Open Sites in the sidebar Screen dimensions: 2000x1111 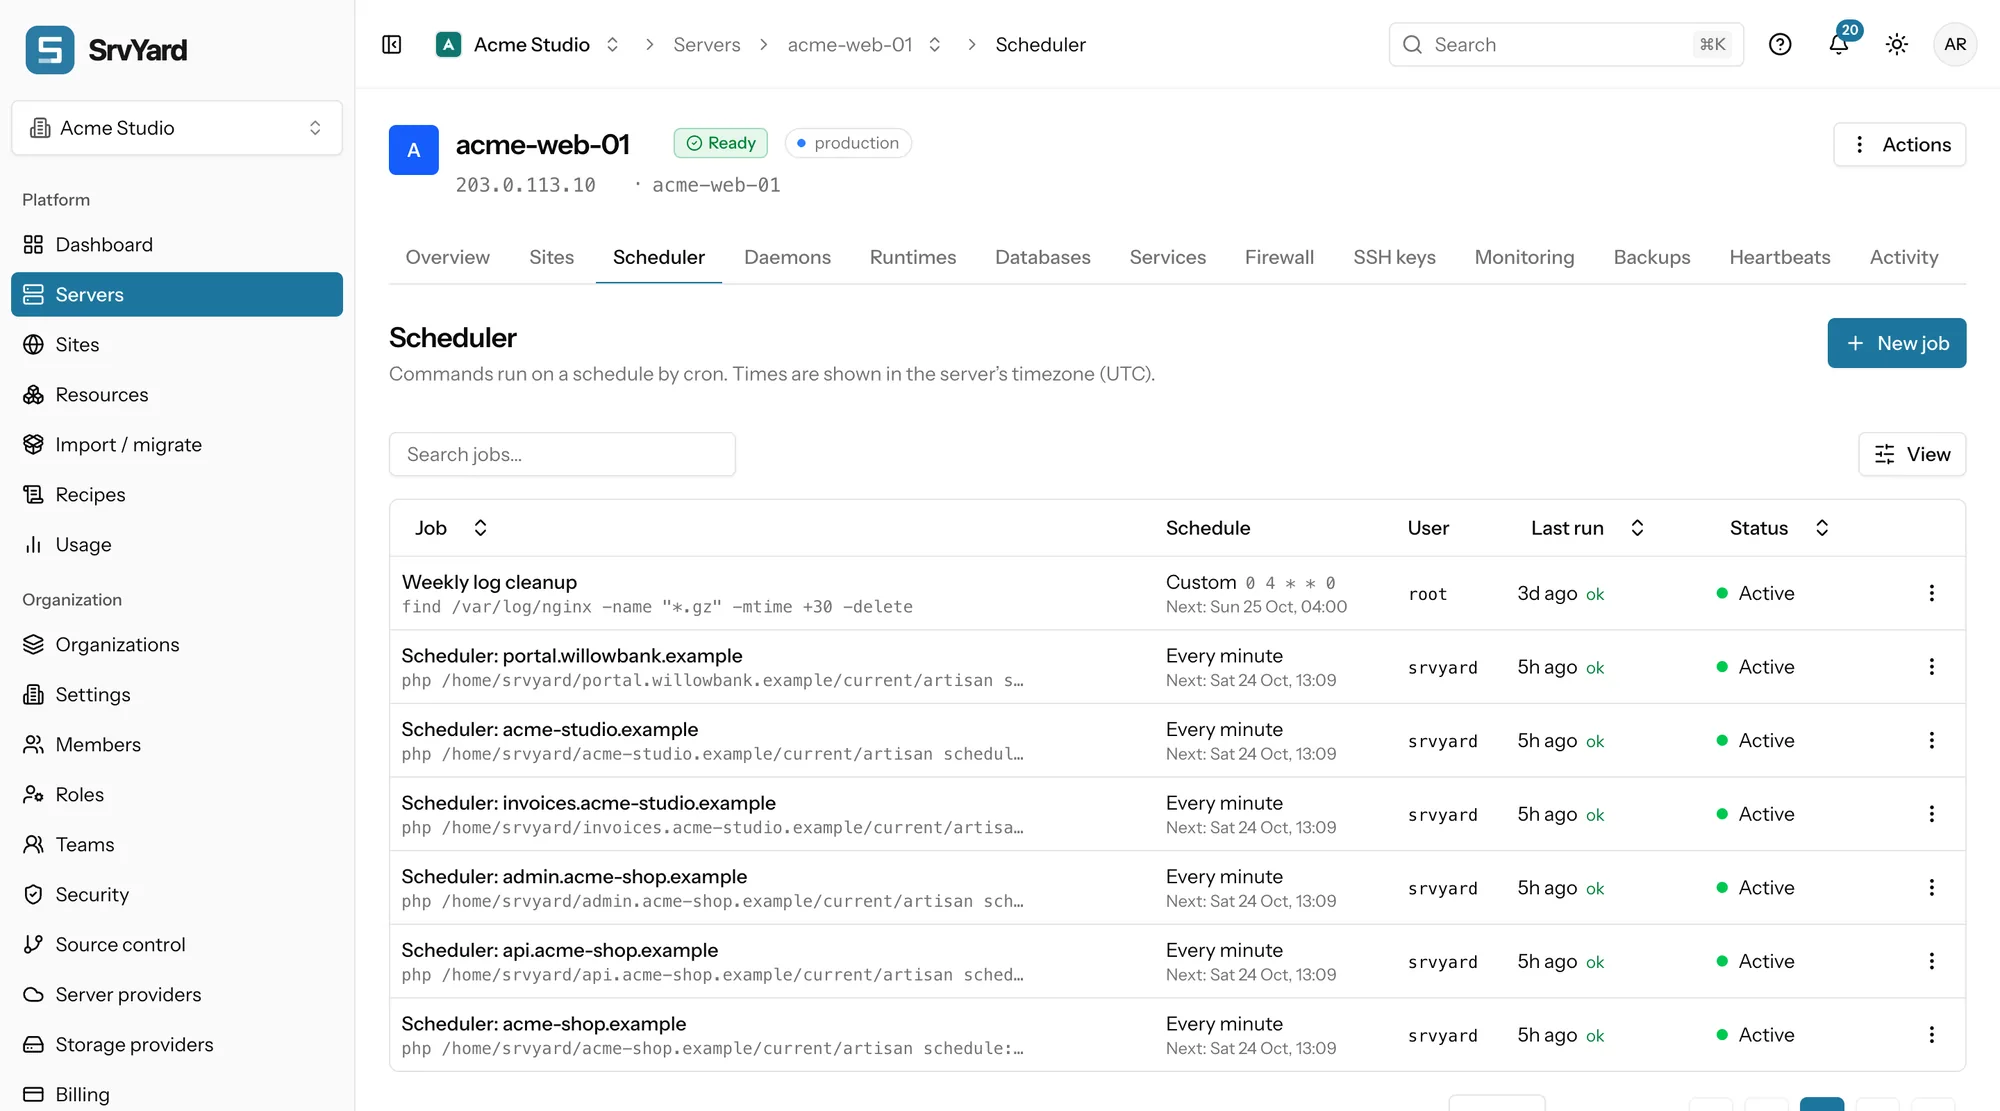[177, 345]
